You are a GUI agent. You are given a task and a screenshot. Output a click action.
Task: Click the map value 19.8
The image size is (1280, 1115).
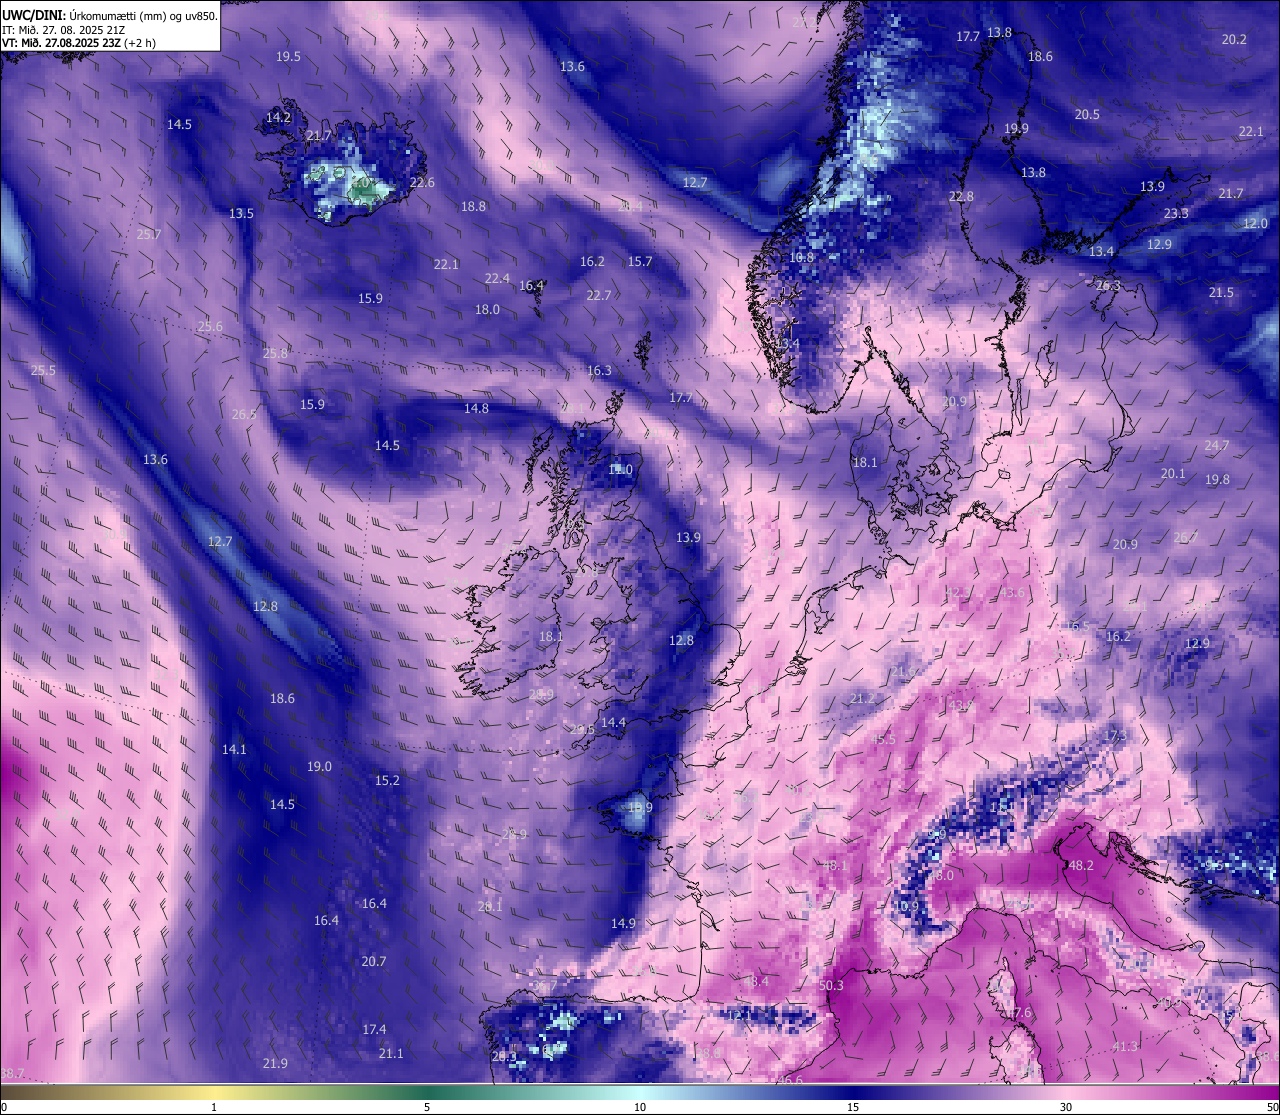point(1217,480)
